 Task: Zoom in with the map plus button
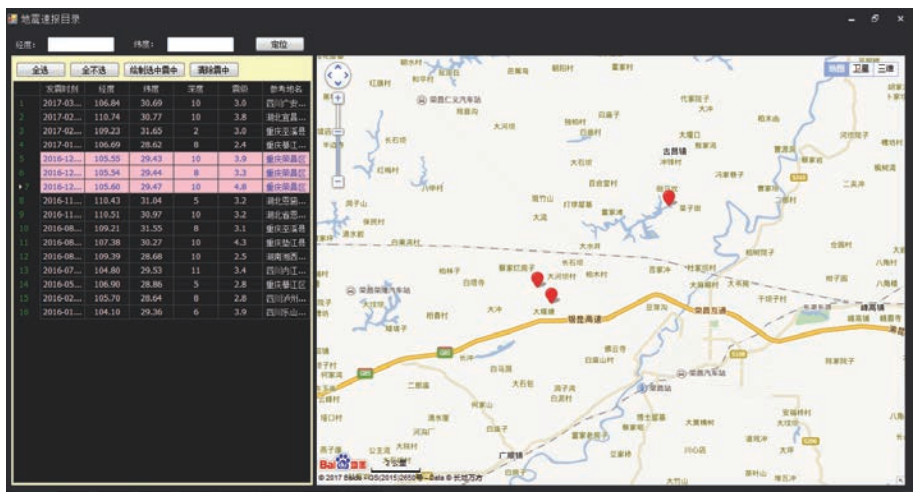[338, 99]
